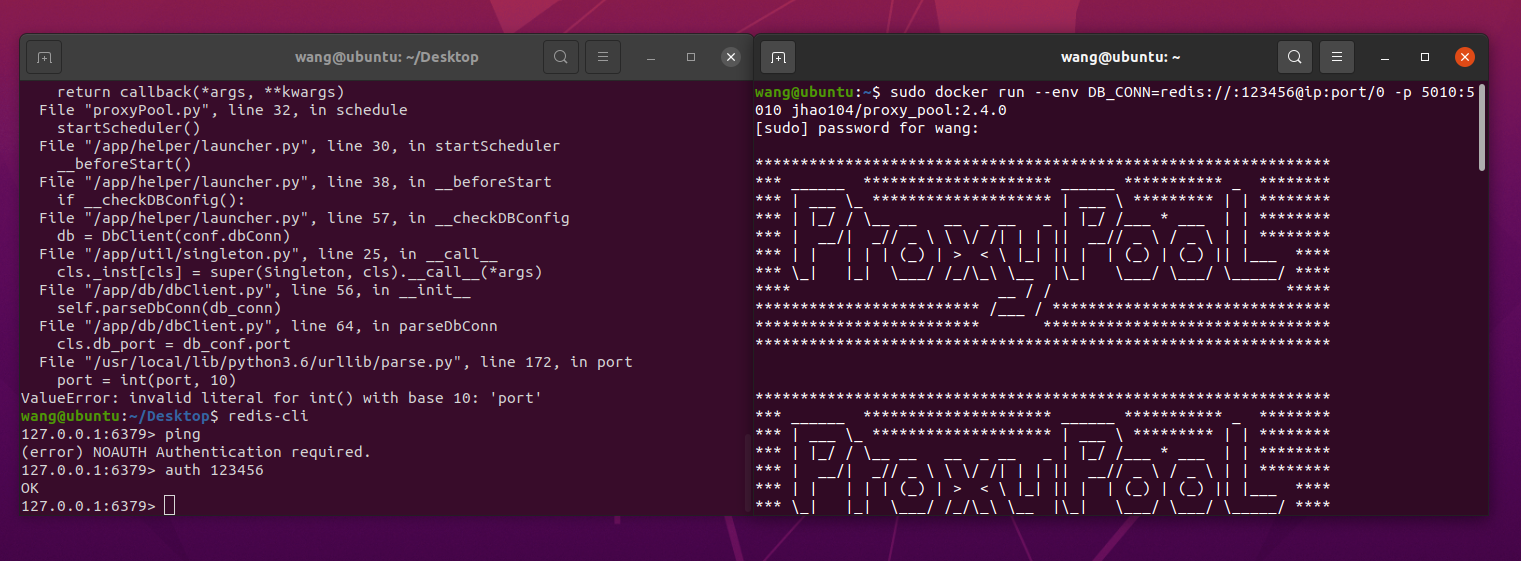Click the 'port = int(port, 10)' line

[146, 380]
